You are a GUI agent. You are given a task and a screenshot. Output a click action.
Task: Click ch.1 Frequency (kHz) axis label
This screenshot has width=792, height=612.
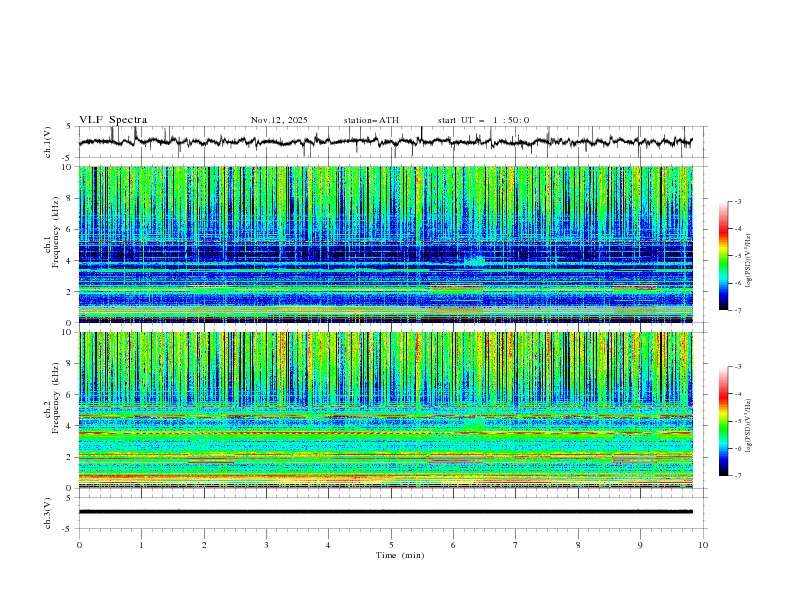coord(52,244)
